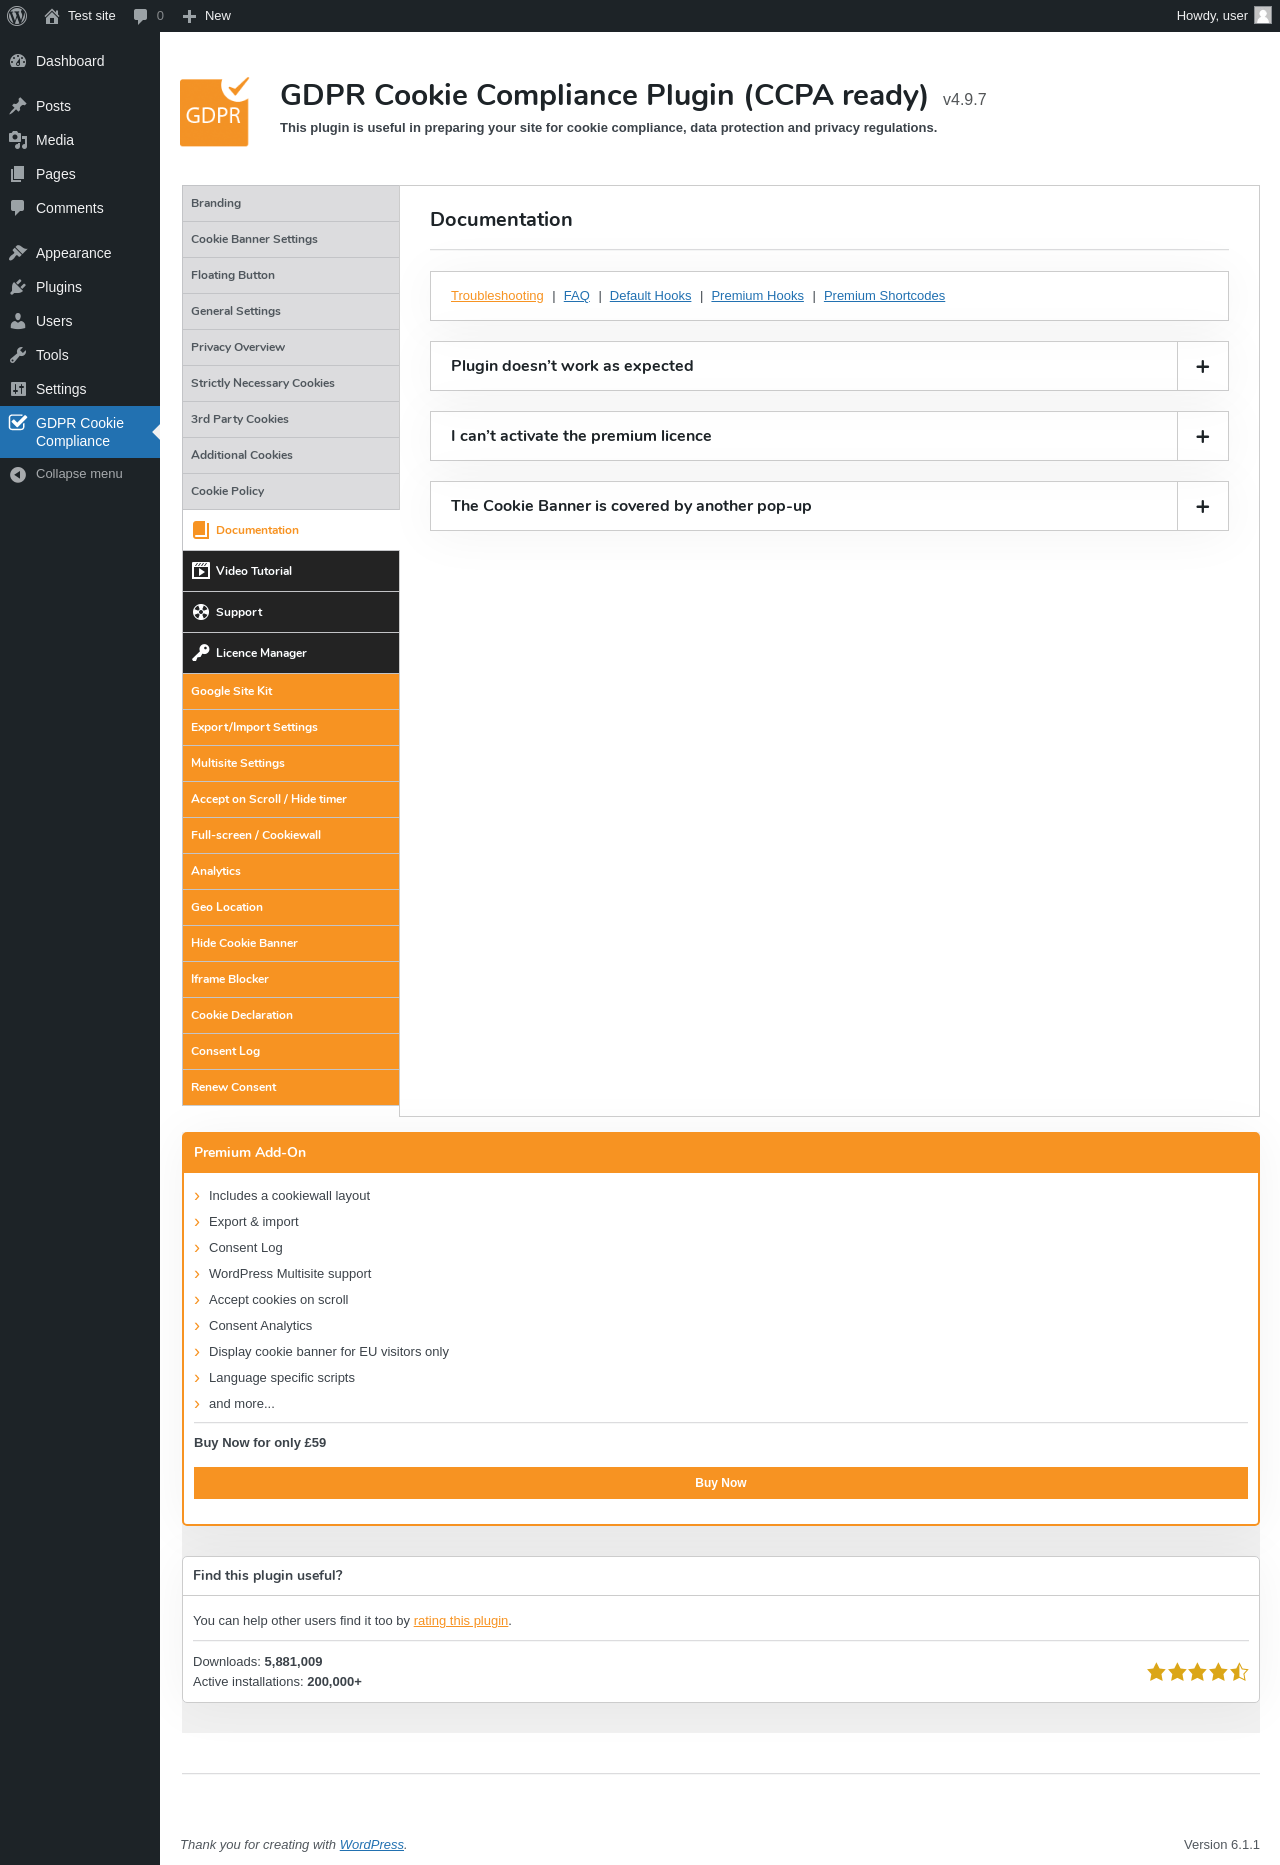Click the Posts pin icon

[x=18, y=106]
